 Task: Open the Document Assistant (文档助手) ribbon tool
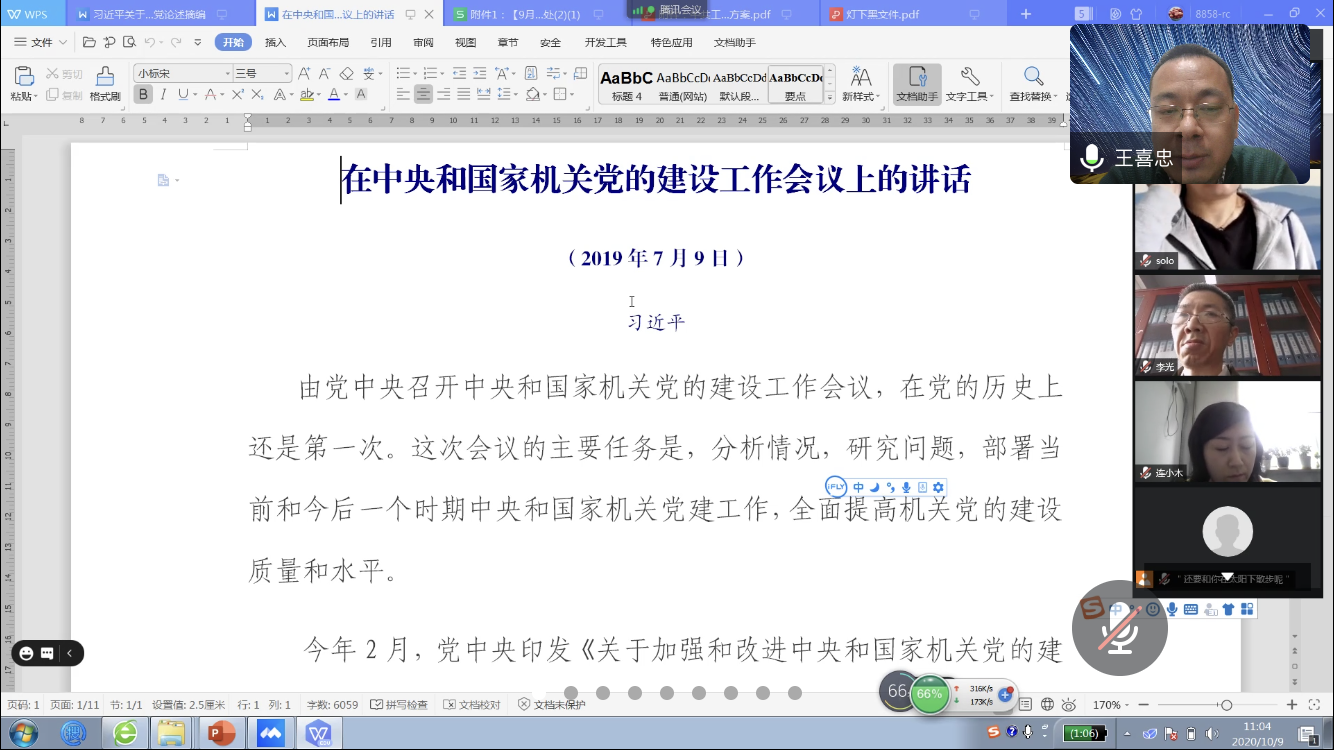tap(917, 83)
